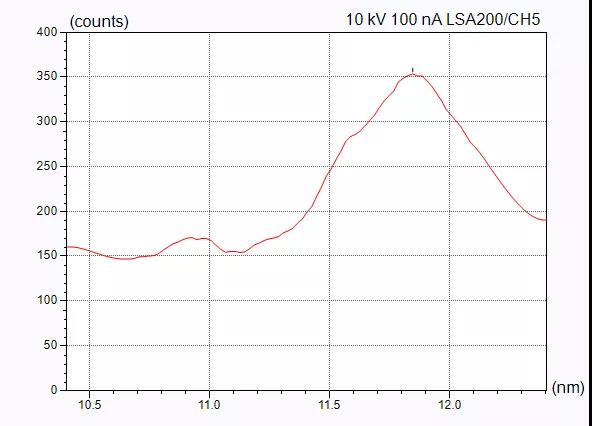Click the 11.0 x-axis tick label
This screenshot has width=592, height=426.
point(209,405)
